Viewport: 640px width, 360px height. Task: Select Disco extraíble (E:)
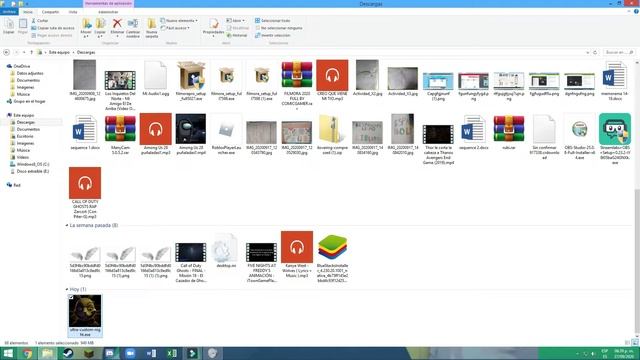[x=33, y=171]
